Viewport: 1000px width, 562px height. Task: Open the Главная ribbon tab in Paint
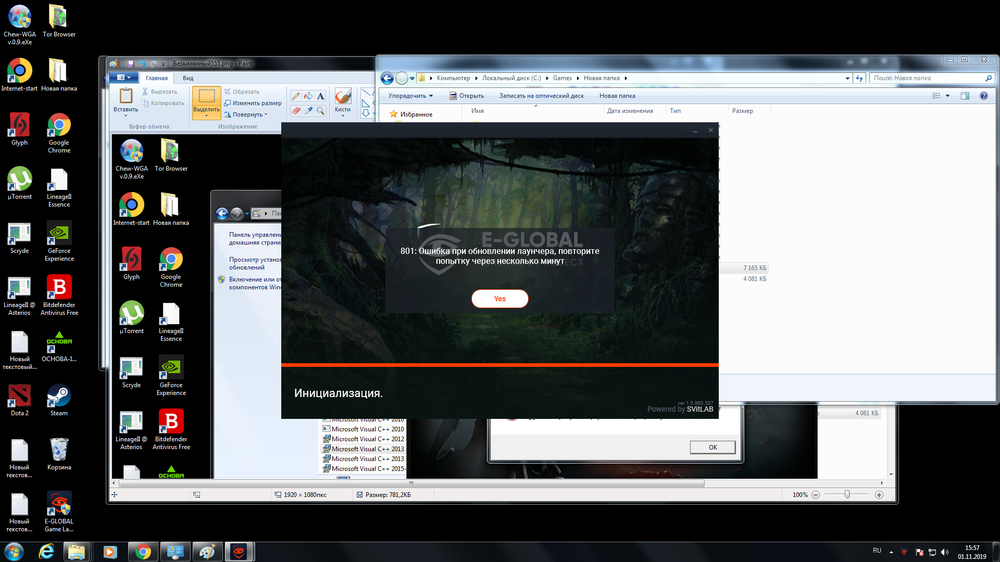click(x=157, y=77)
